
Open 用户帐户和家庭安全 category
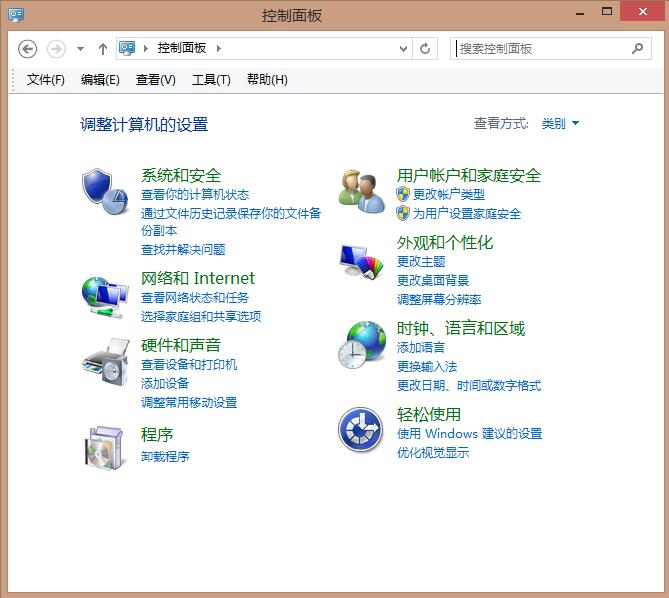pyautogui.click(x=469, y=175)
